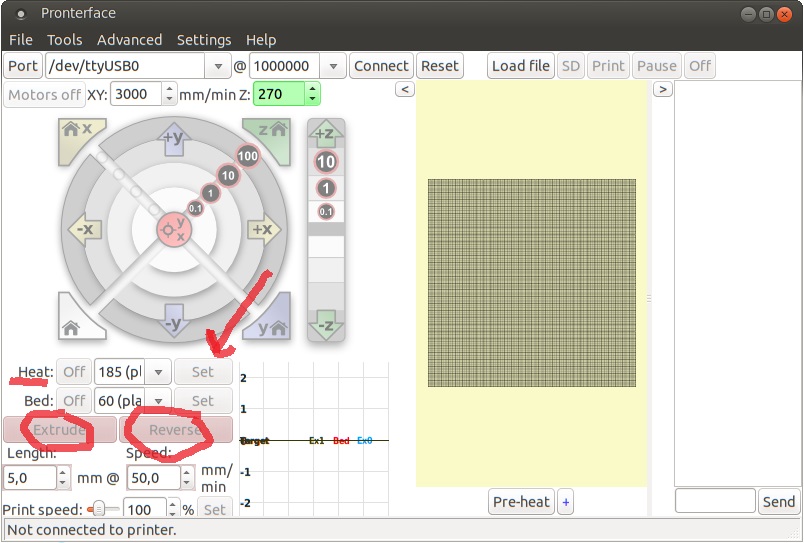Click the Print button

(608, 66)
